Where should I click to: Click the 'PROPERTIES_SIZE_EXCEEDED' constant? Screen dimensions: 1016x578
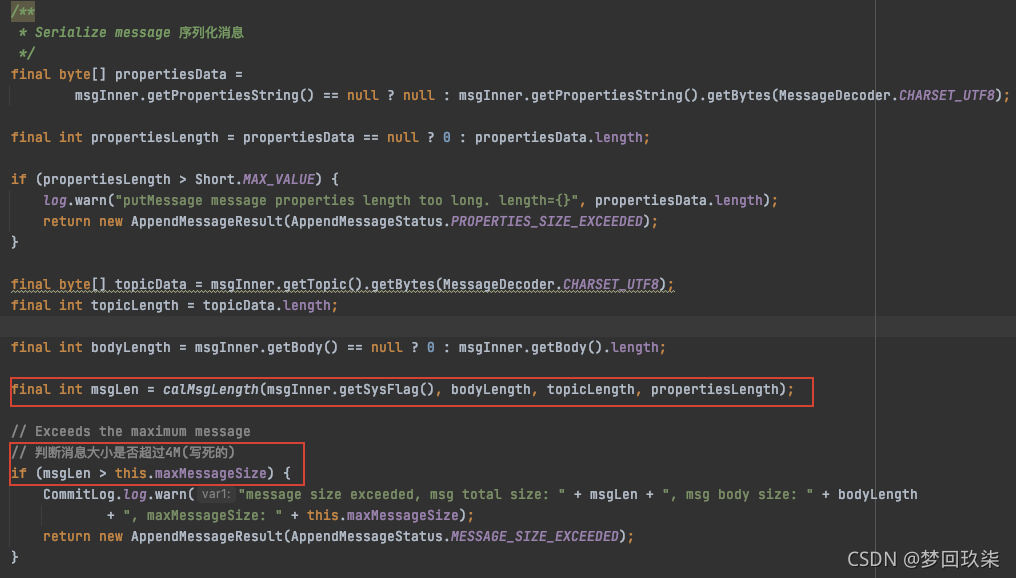point(546,222)
